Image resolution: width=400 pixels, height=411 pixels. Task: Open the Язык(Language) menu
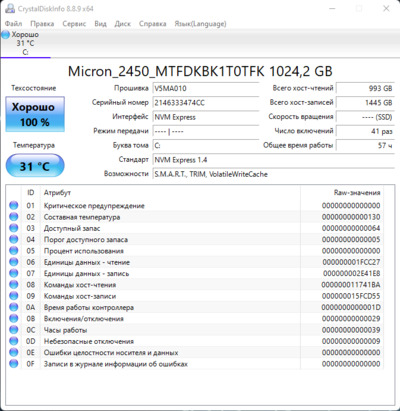point(200,24)
